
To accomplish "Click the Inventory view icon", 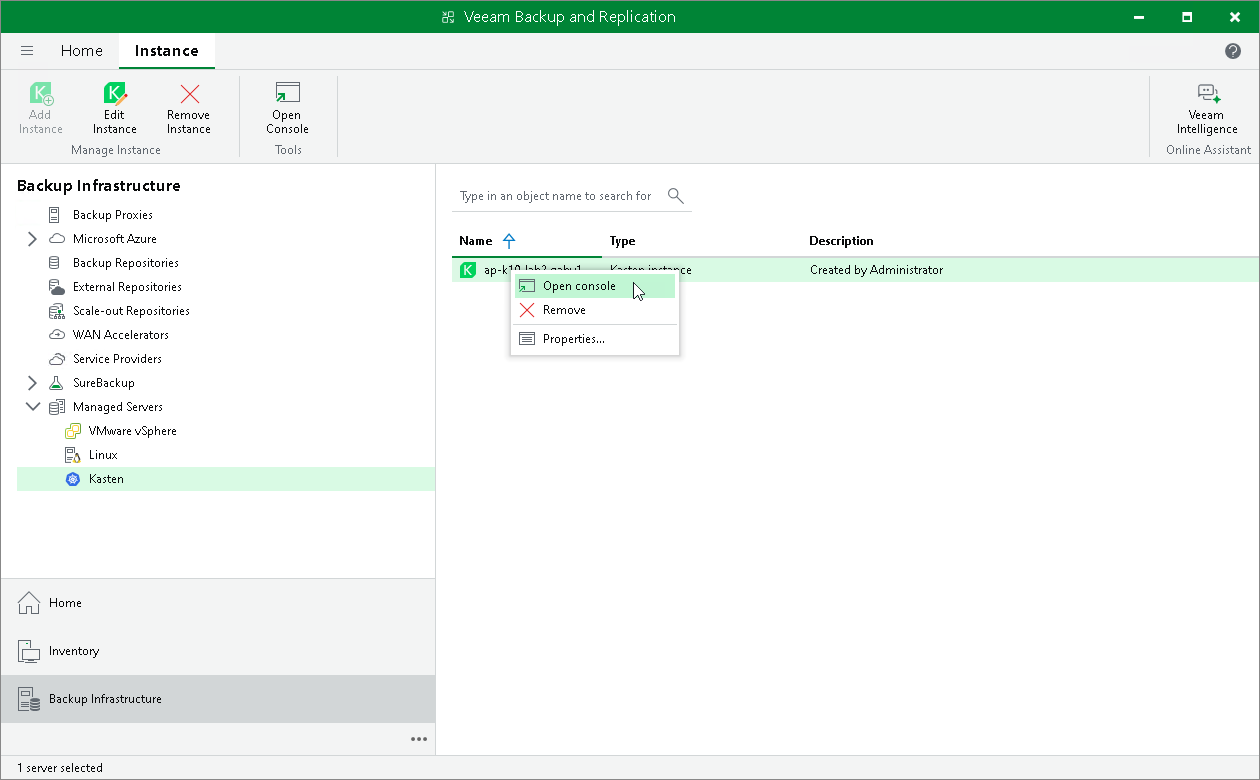I will [x=28, y=651].
